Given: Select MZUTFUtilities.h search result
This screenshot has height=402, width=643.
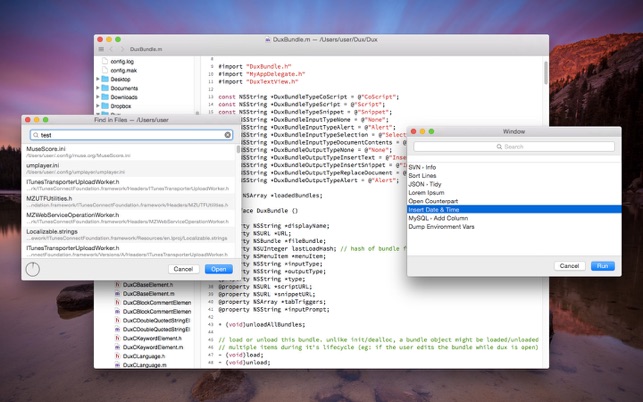Looking at the screenshot, I should click(129, 201).
